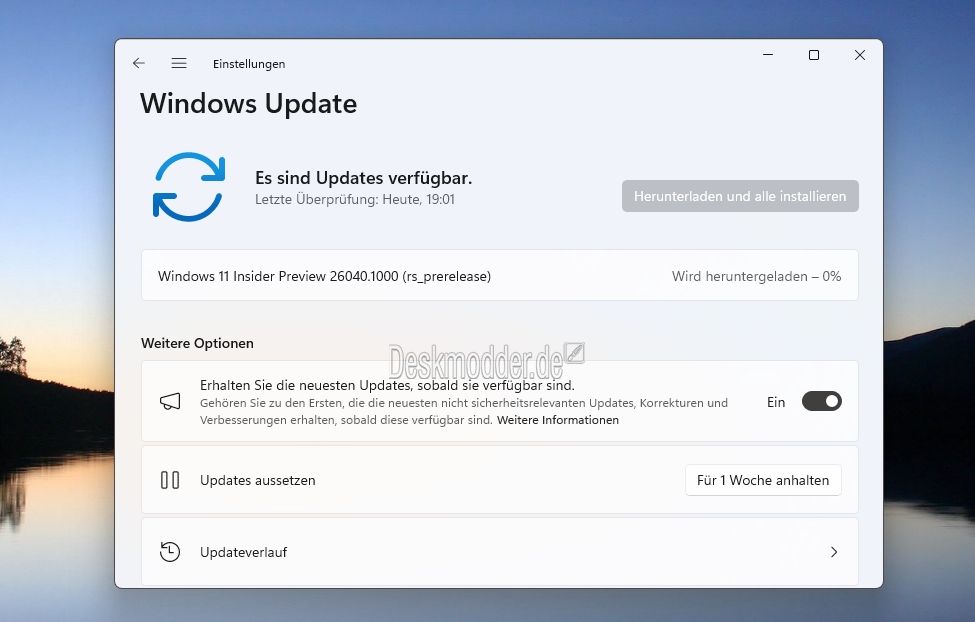Image resolution: width=975 pixels, height=622 pixels.
Task: Click the Weitere Optionen section heading
Action: (197, 343)
